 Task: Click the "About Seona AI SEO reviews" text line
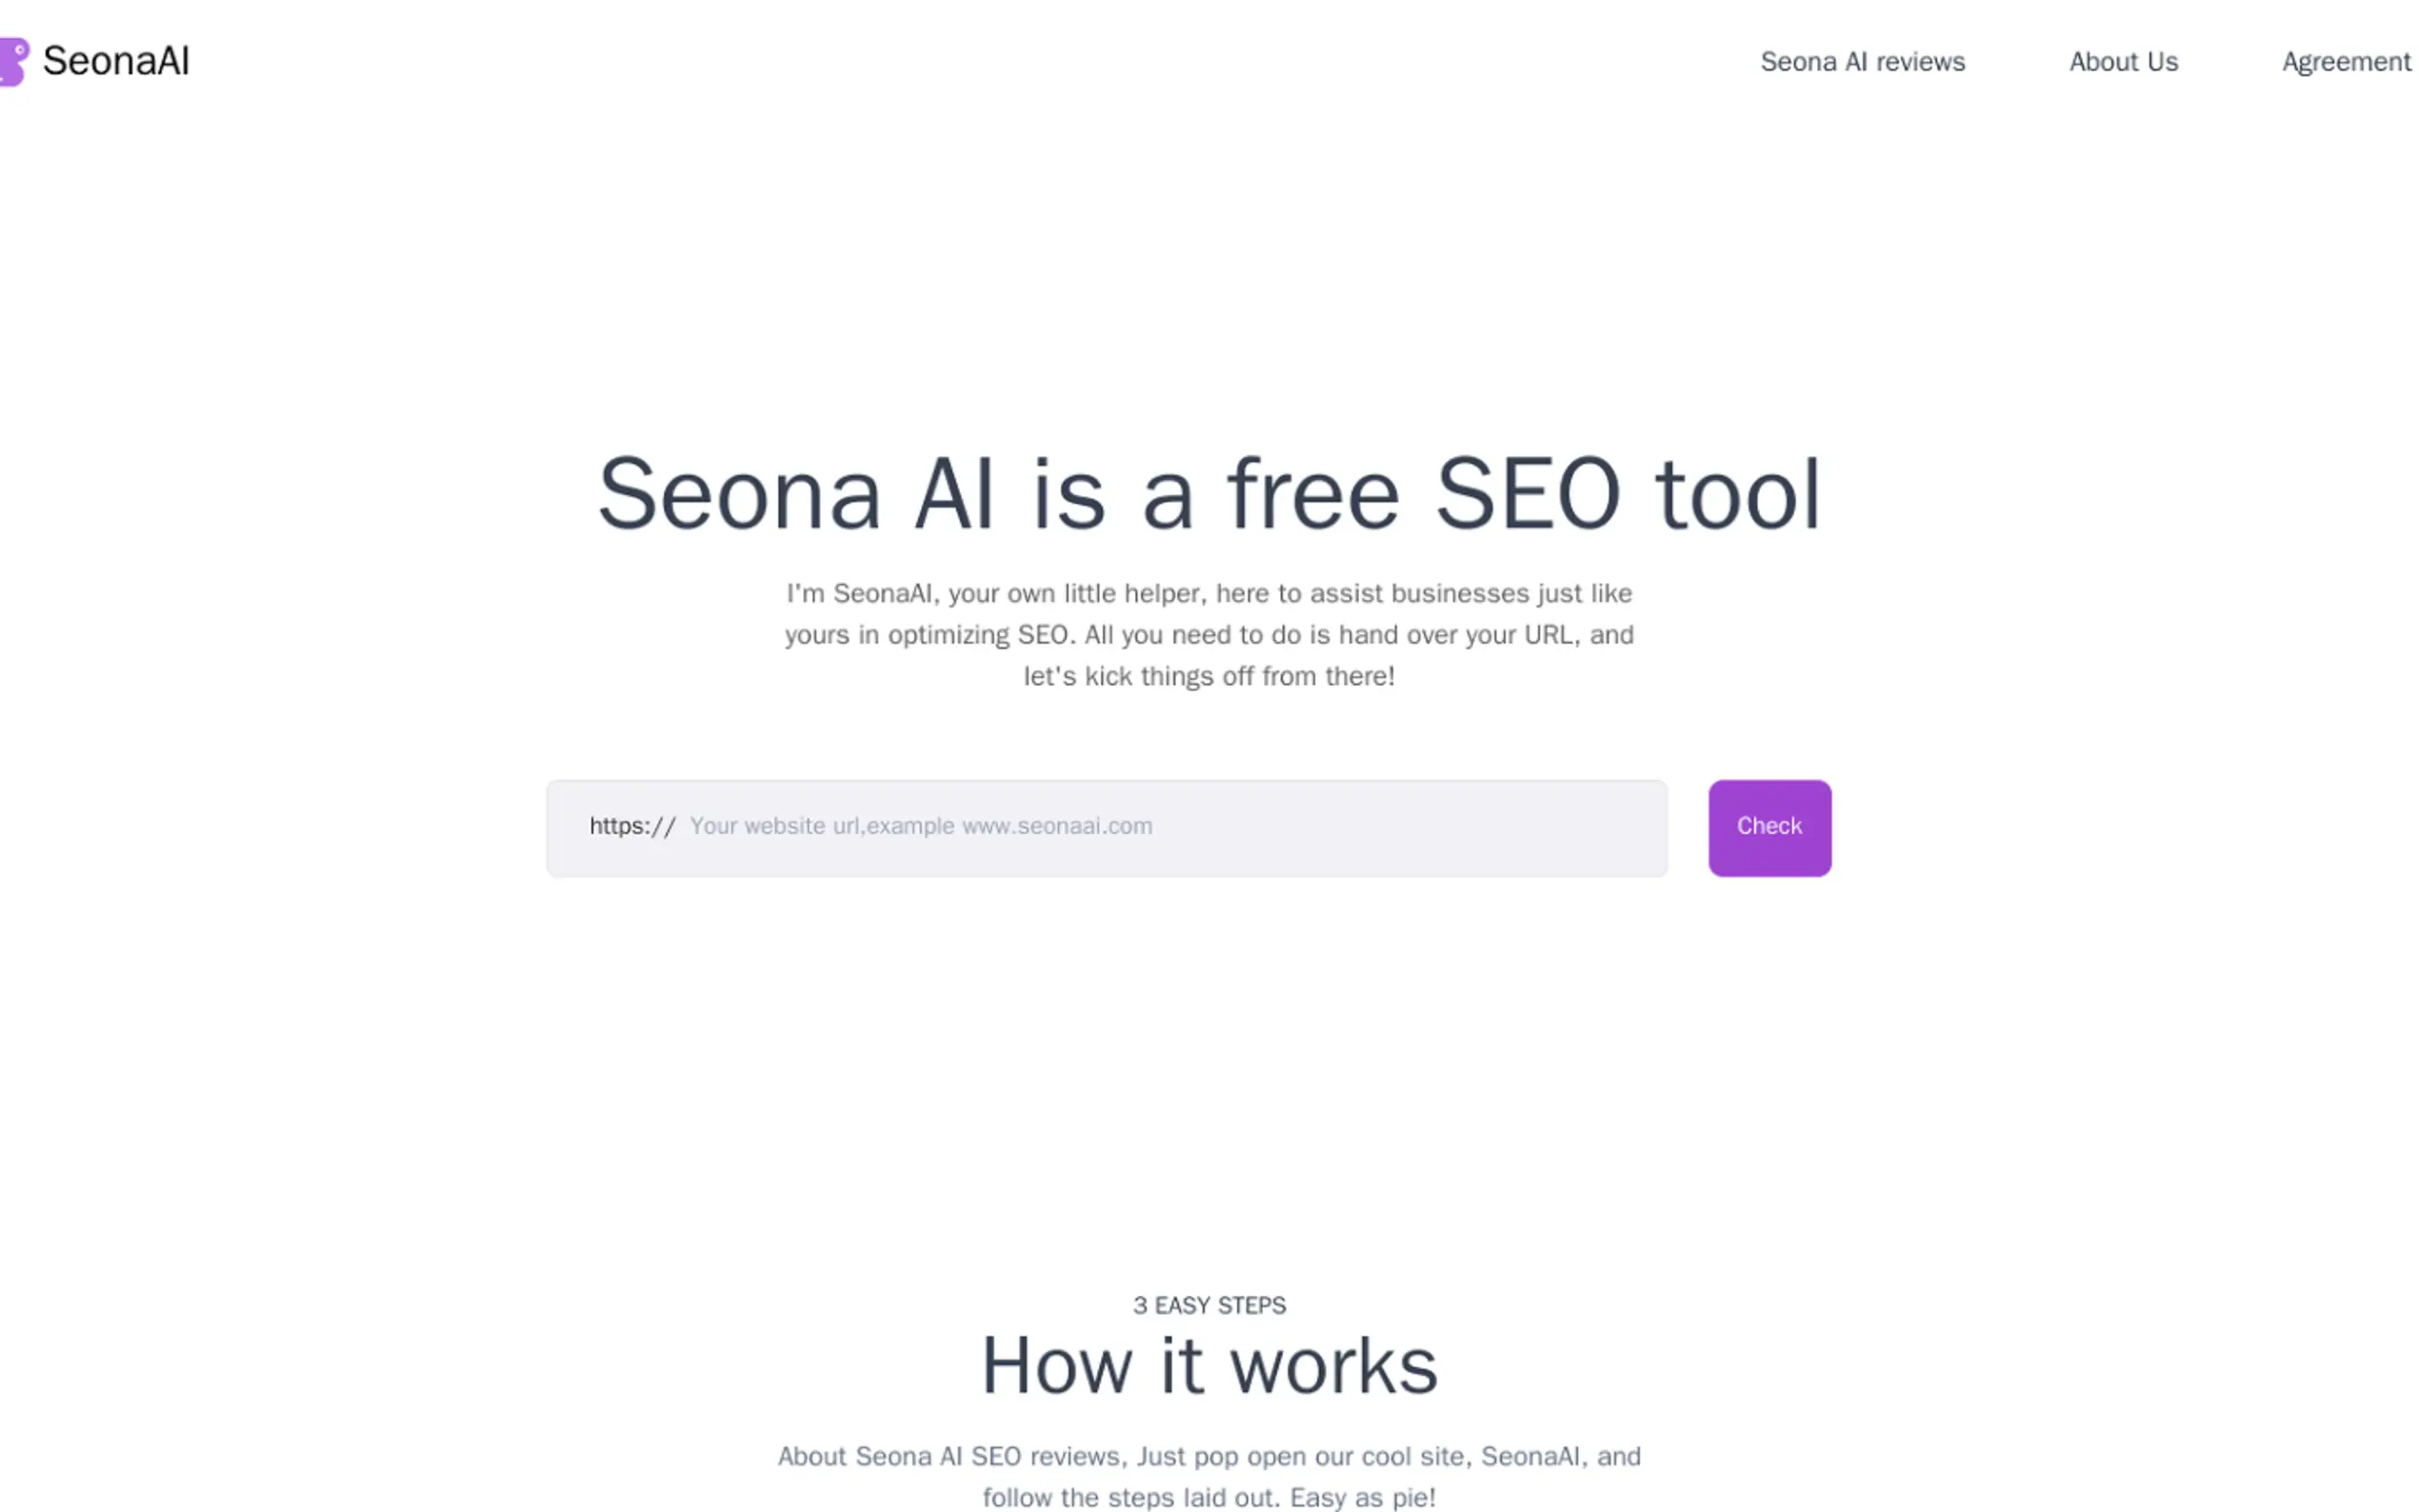click(x=1209, y=1456)
